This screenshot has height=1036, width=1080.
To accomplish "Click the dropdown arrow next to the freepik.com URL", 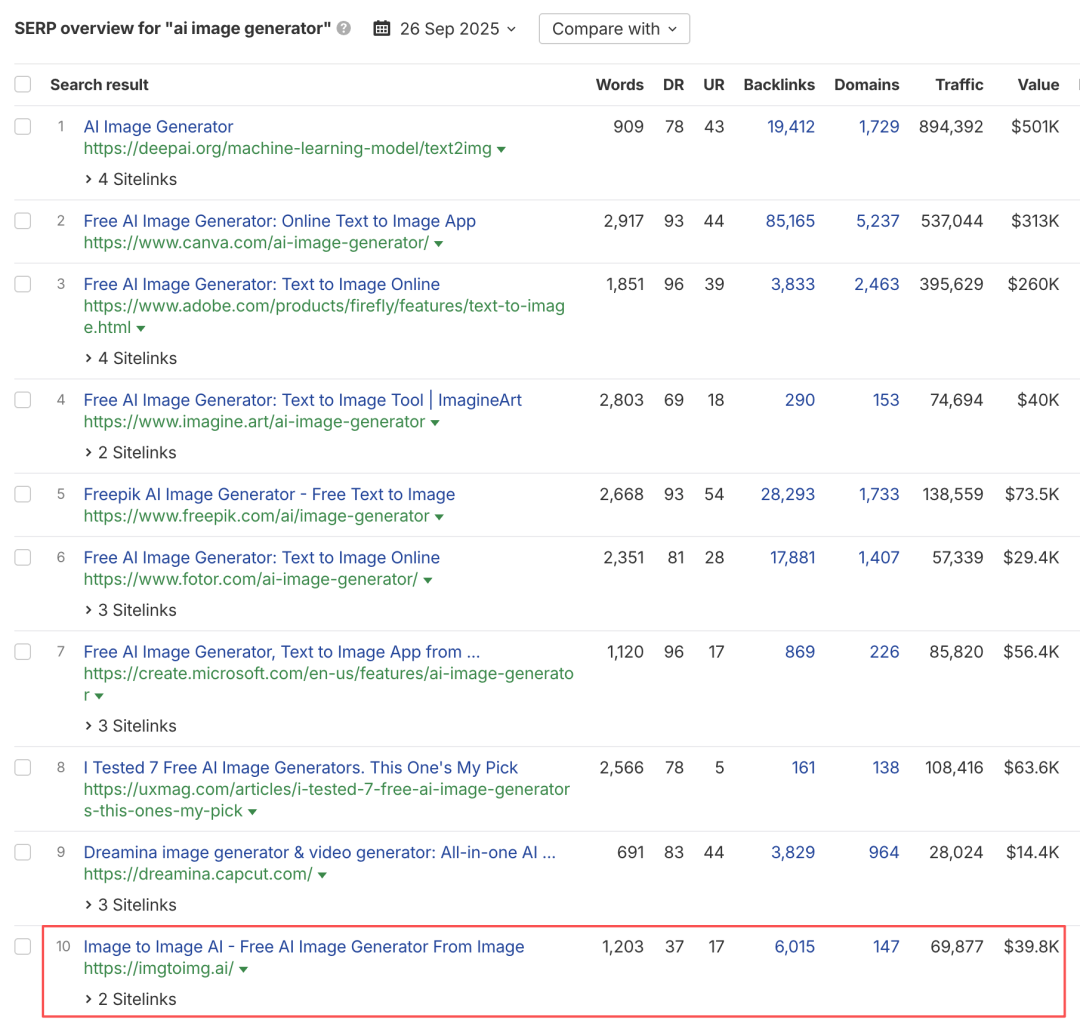I will tap(440, 518).
